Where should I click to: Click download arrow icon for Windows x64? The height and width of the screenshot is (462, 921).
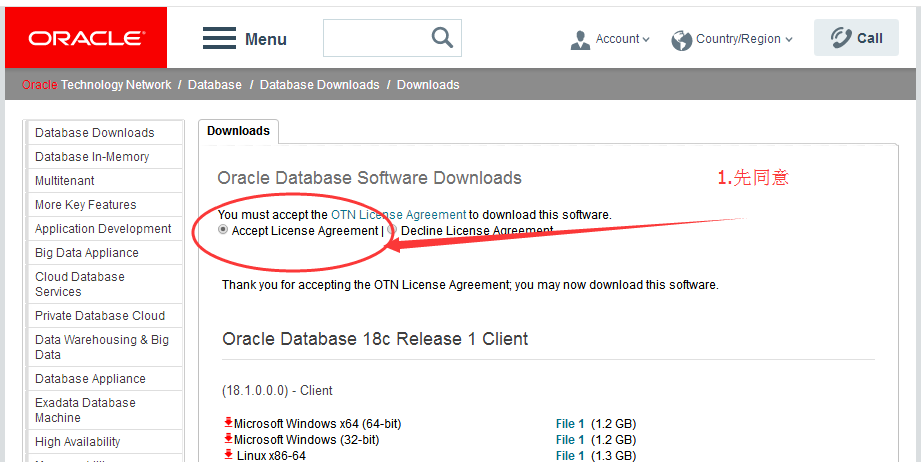pyautogui.click(x=228, y=423)
